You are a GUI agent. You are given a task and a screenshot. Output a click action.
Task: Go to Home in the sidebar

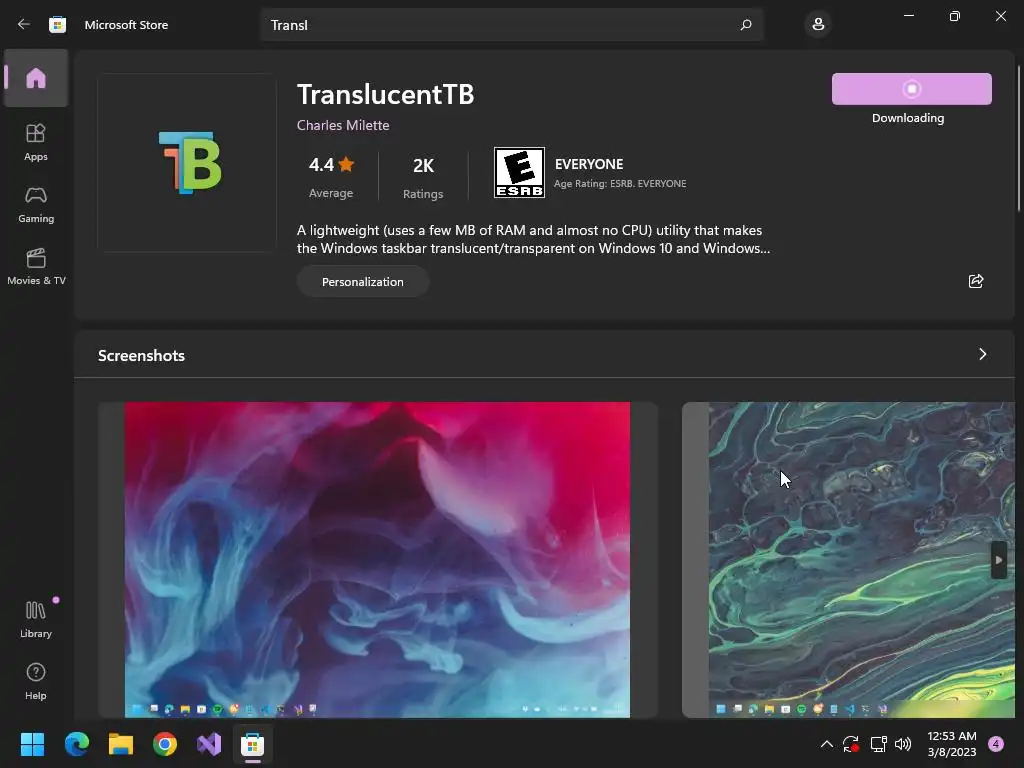coord(36,78)
